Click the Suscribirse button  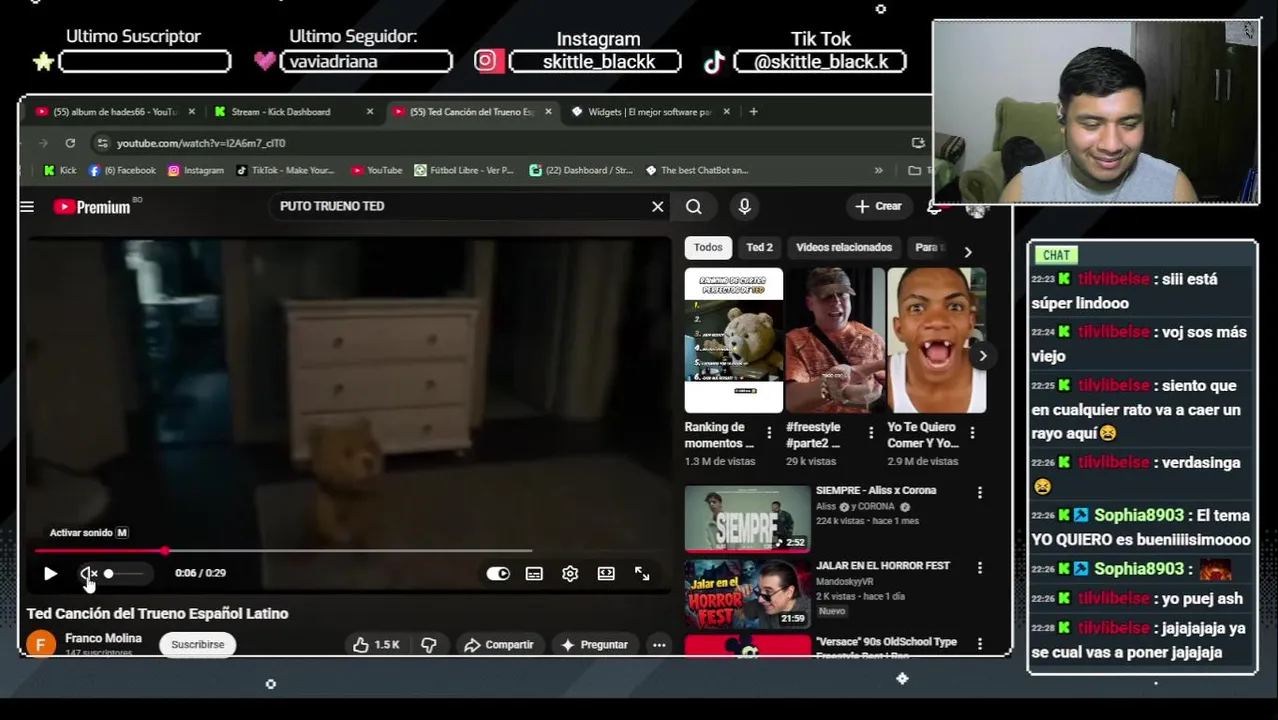198,644
